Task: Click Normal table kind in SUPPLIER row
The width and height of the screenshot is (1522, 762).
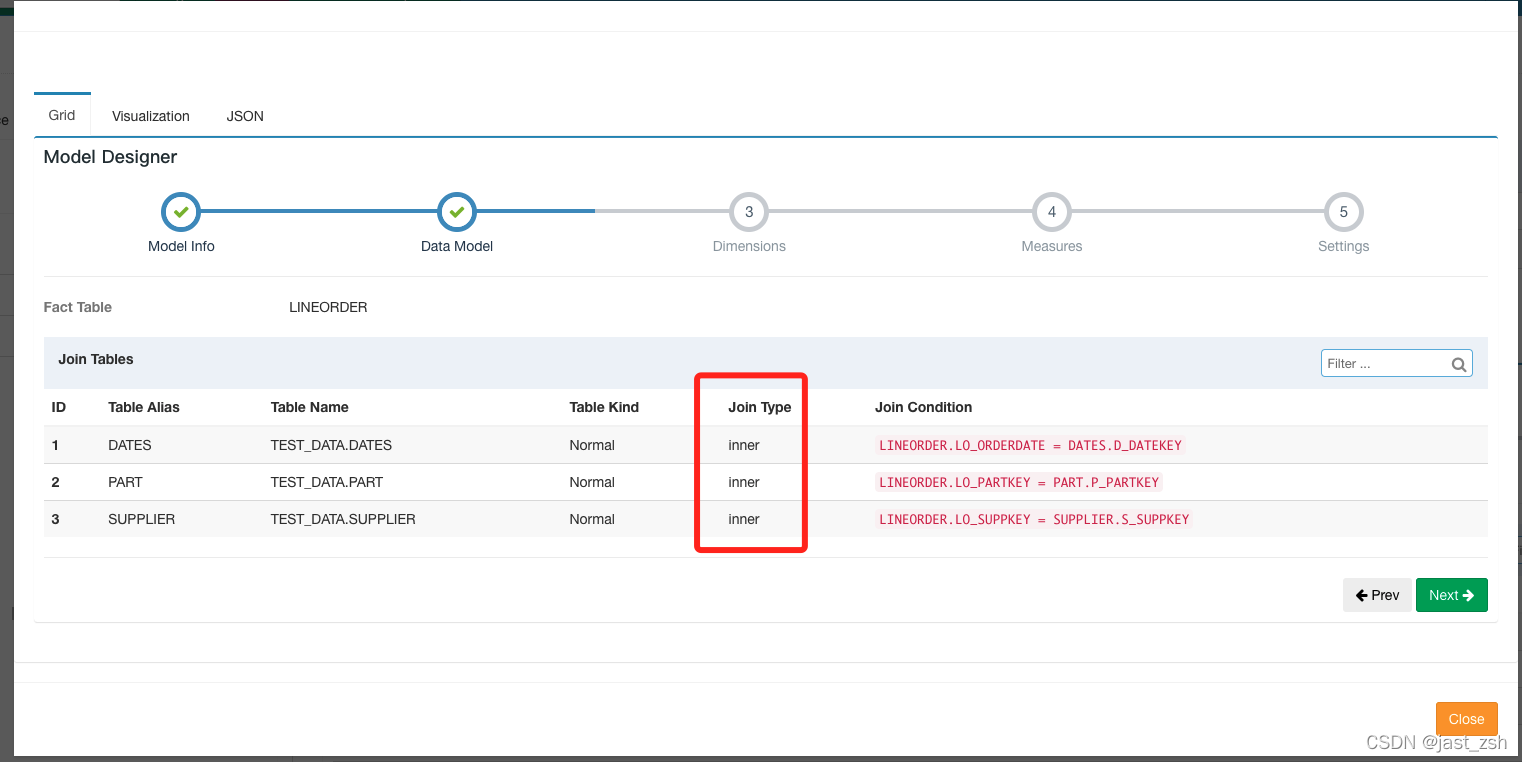Action: click(592, 519)
